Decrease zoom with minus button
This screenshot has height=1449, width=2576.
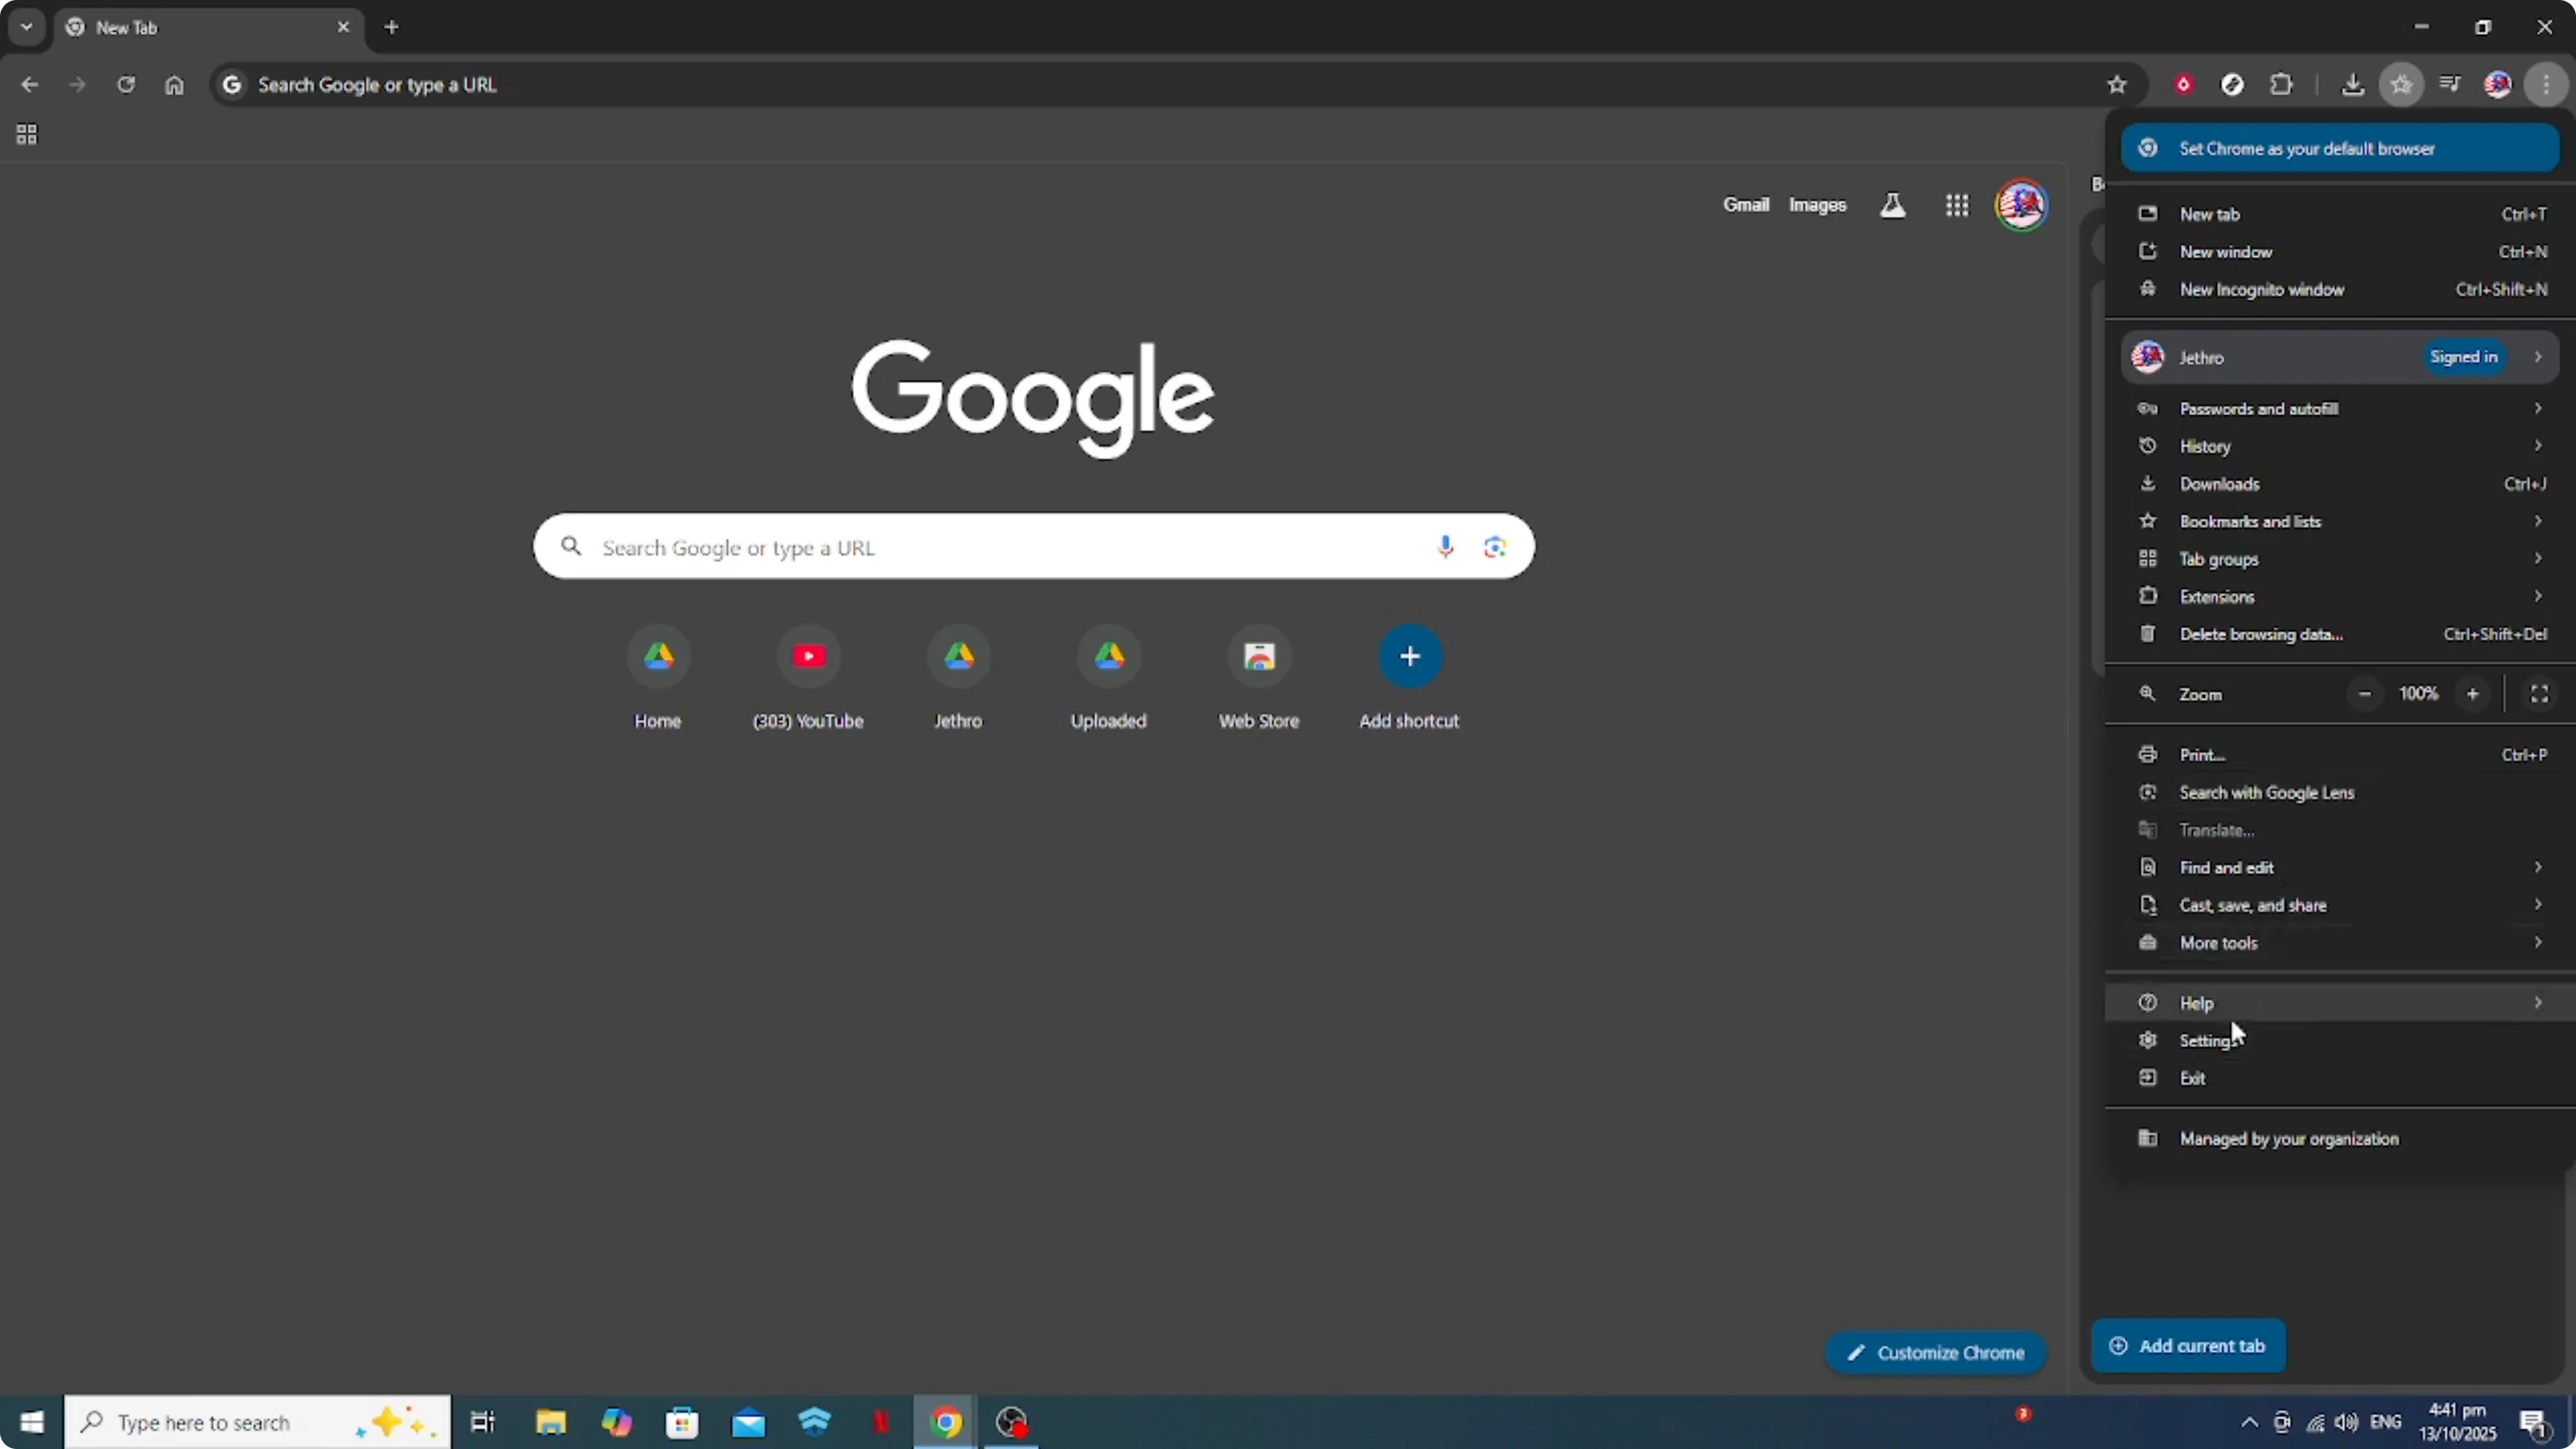tap(2365, 694)
